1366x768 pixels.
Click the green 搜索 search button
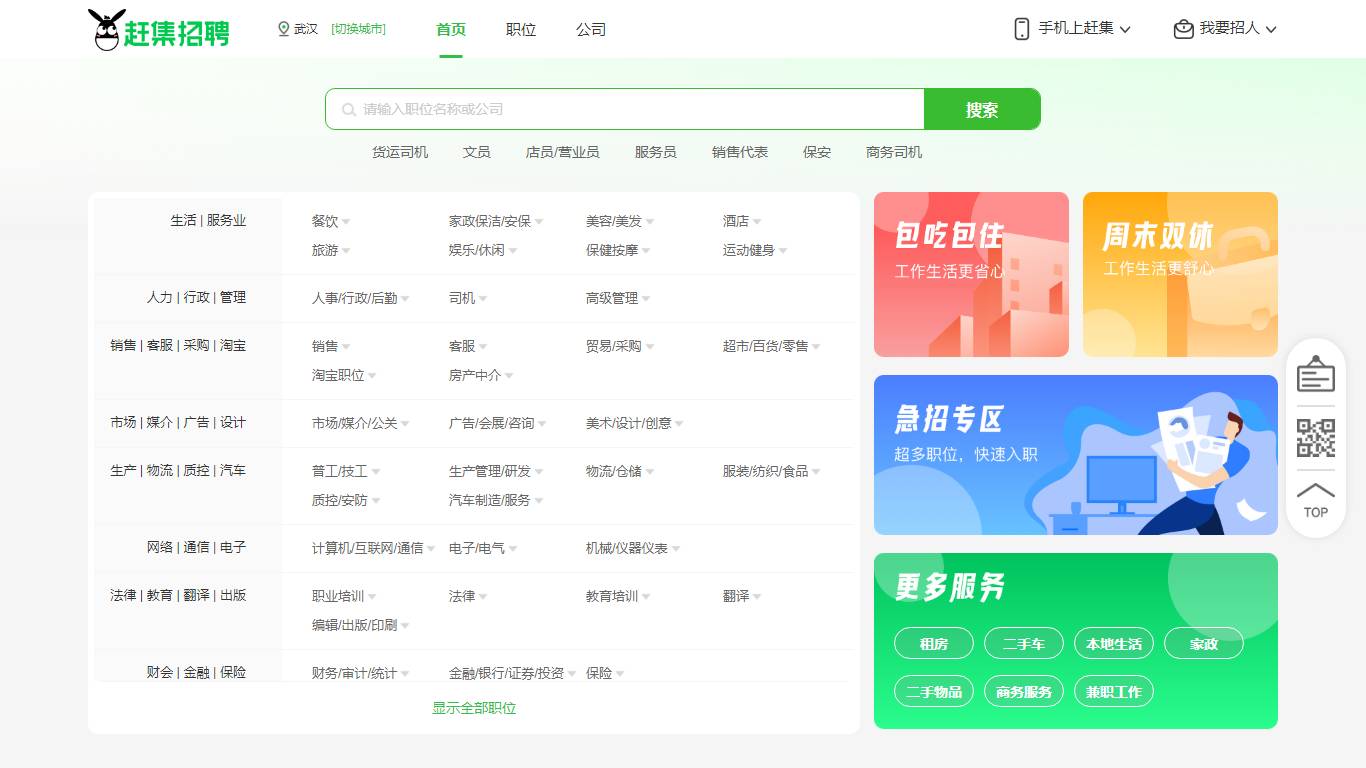981,109
